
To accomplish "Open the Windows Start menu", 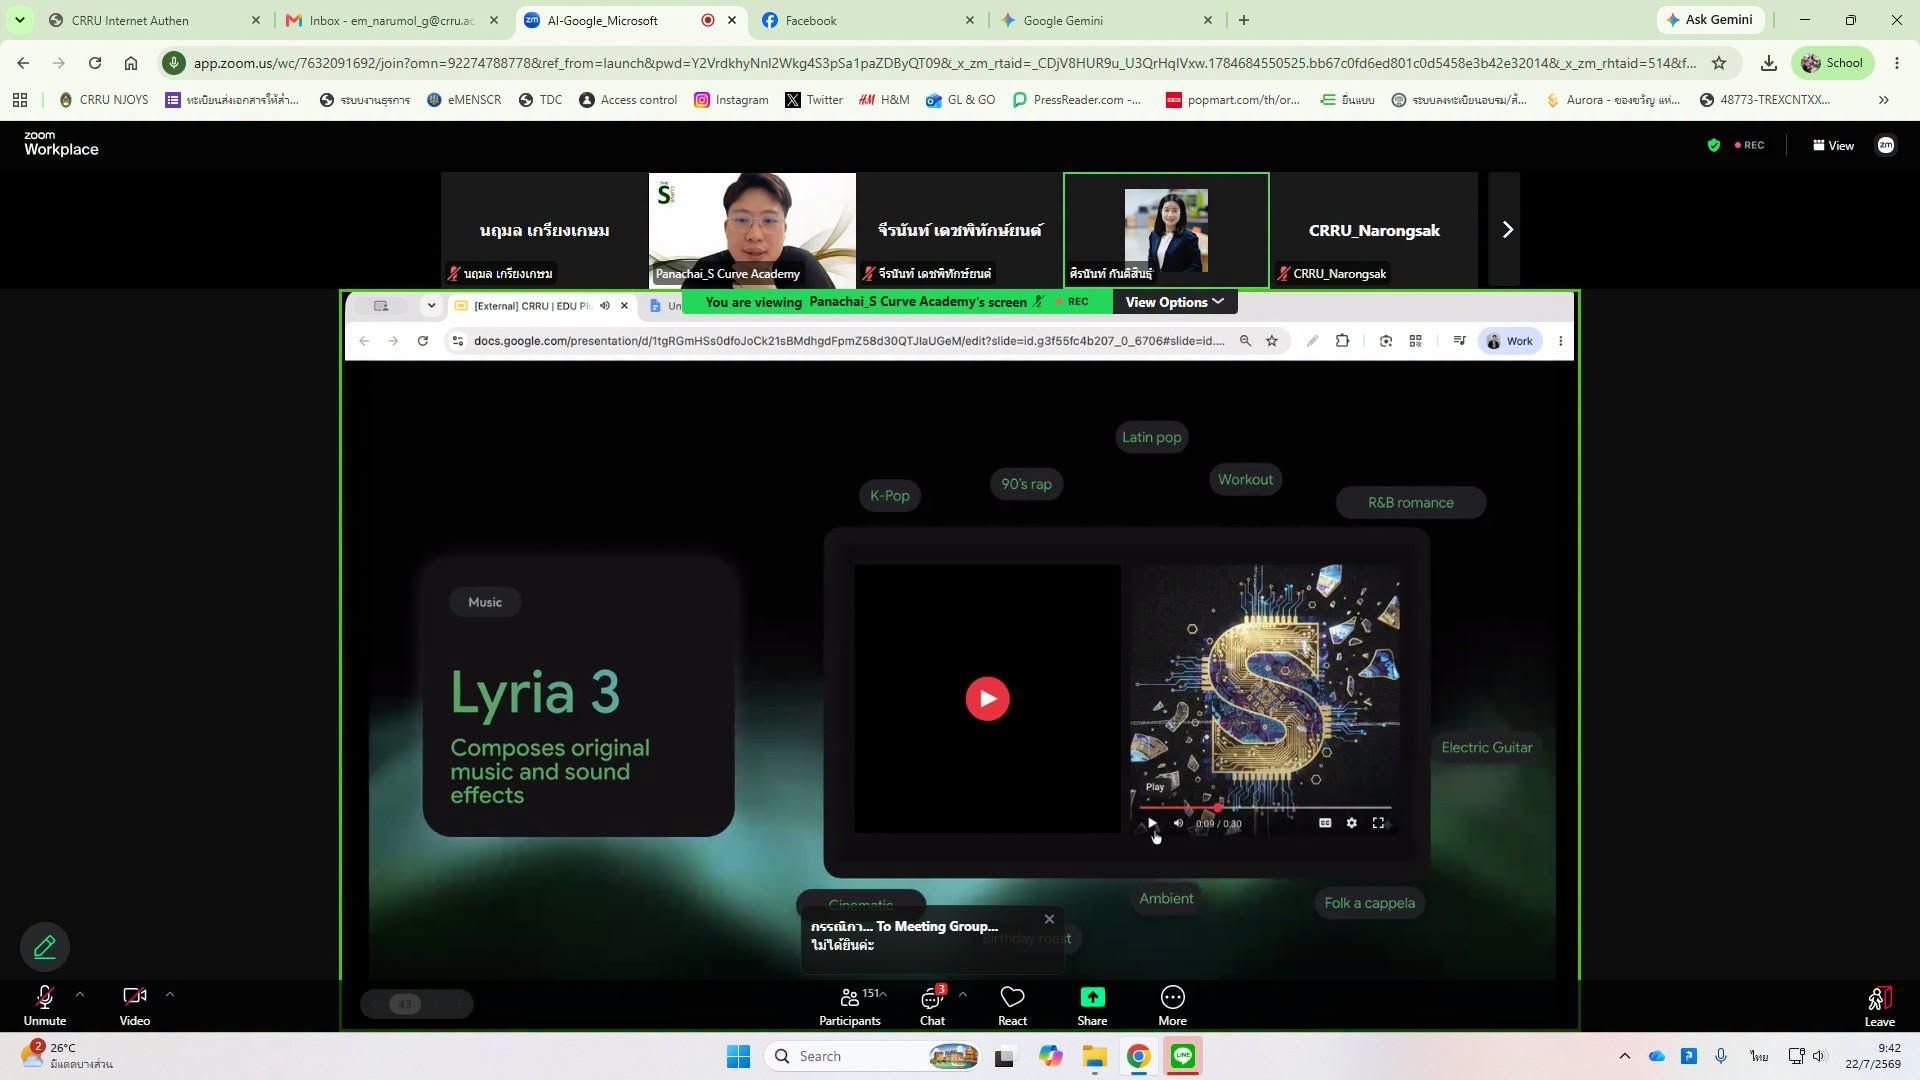I will [738, 1056].
